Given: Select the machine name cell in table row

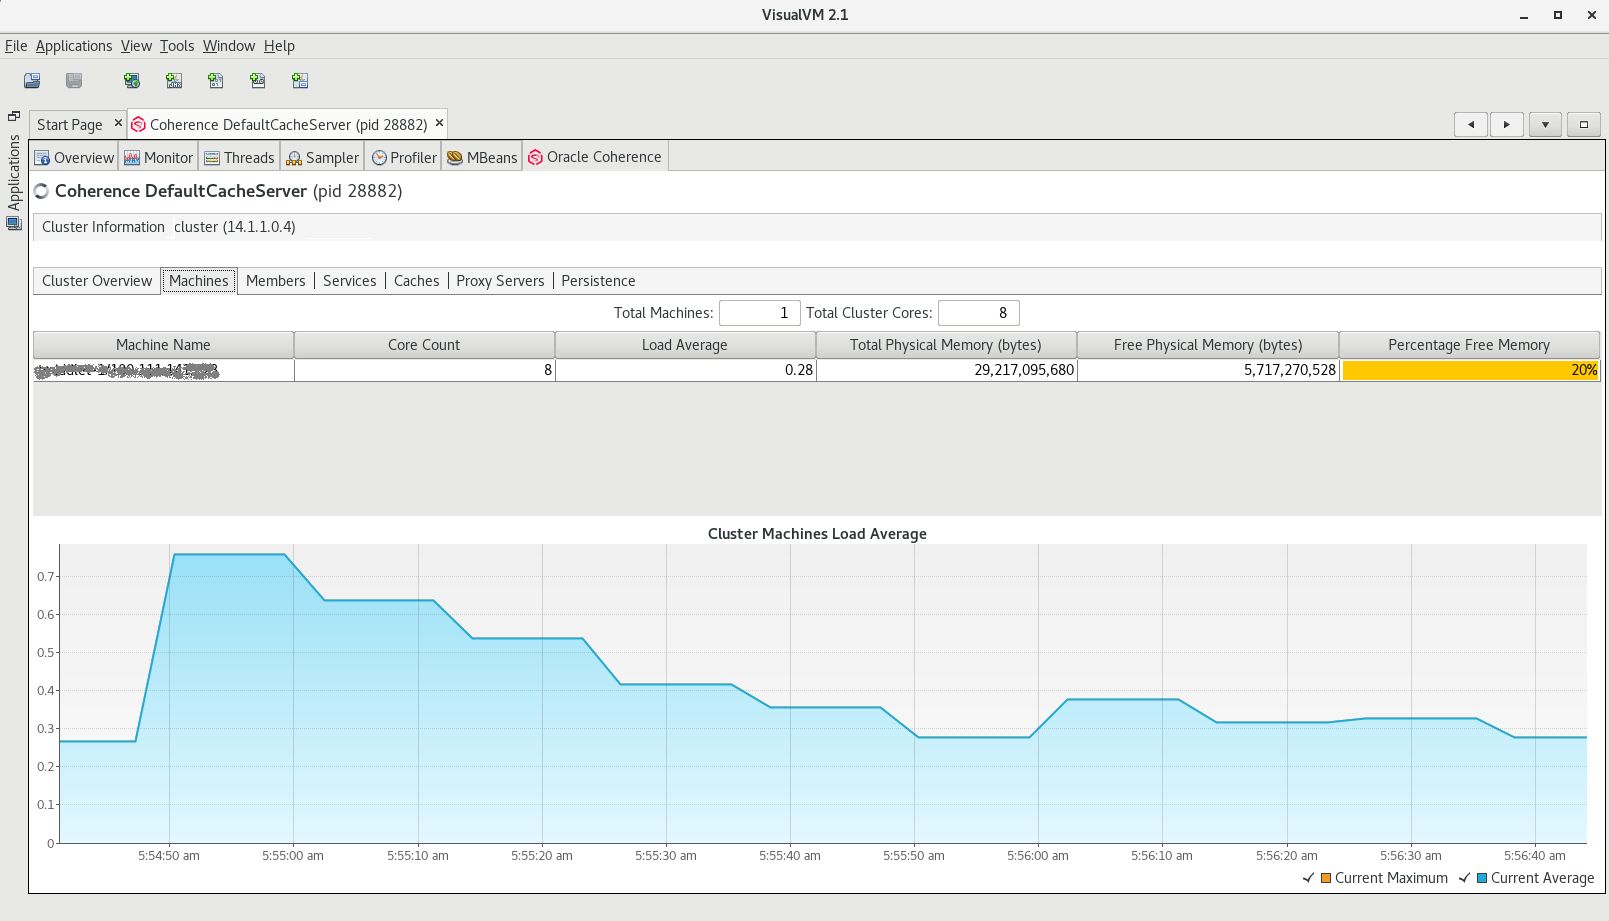Looking at the screenshot, I should (163, 370).
